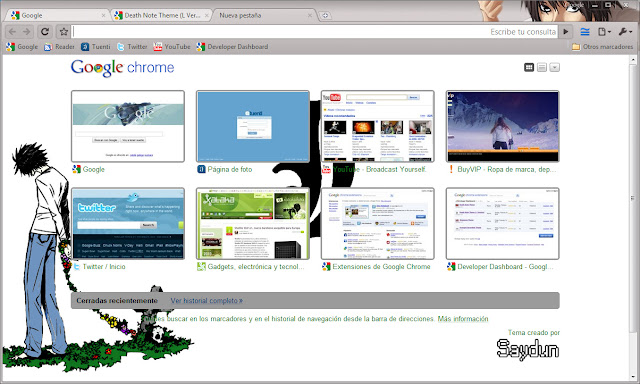Open the Más información link

(463, 319)
